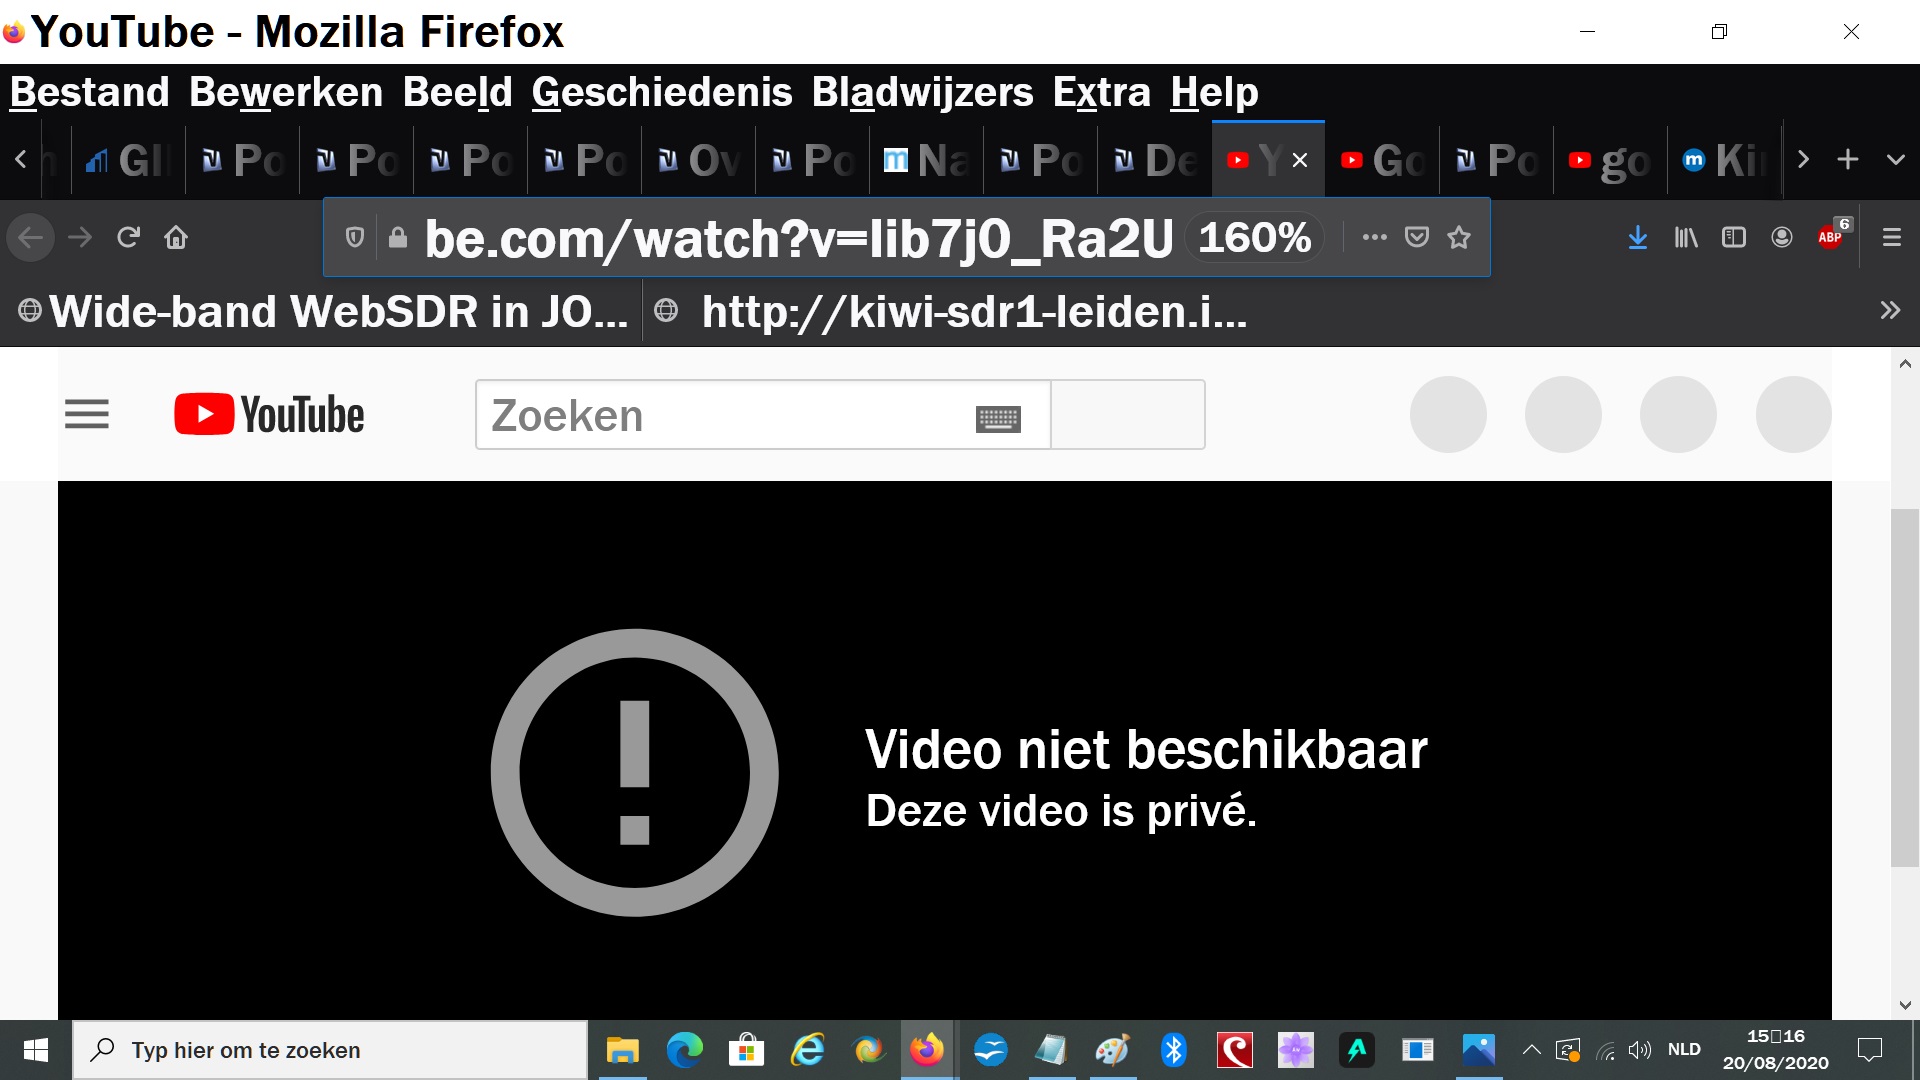Reset the 160% zoom level indicator
This screenshot has width=1920, height=1080.
[1254, 238]
